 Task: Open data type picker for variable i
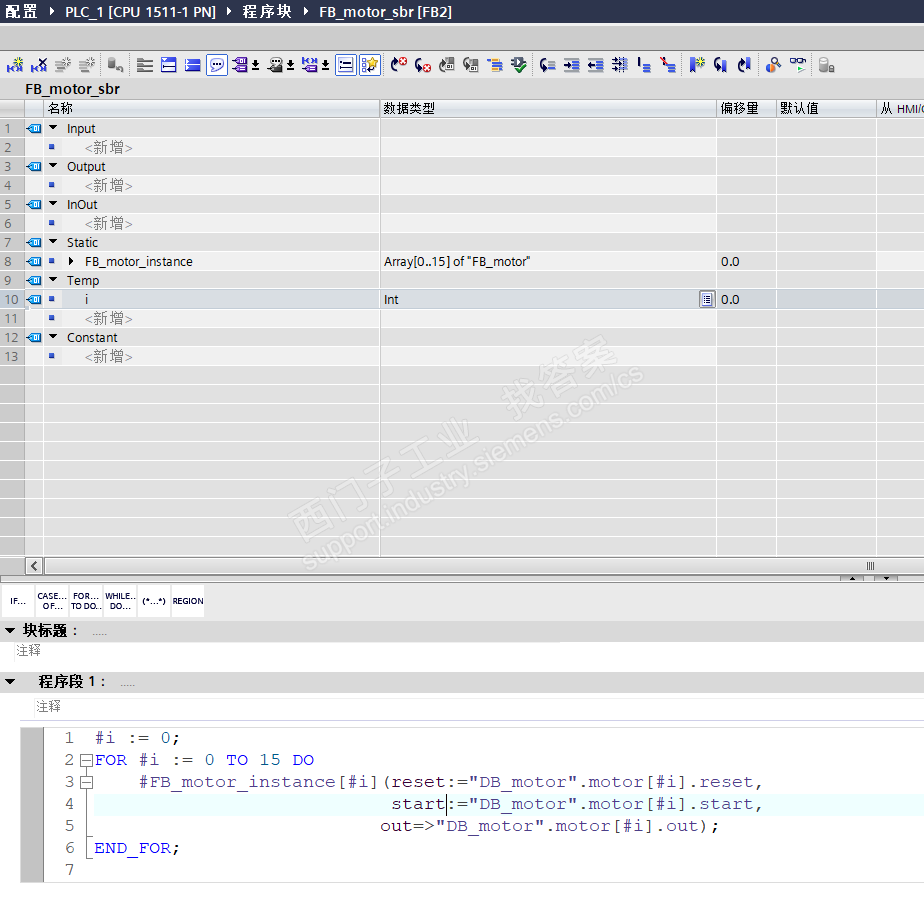[706, 299]
